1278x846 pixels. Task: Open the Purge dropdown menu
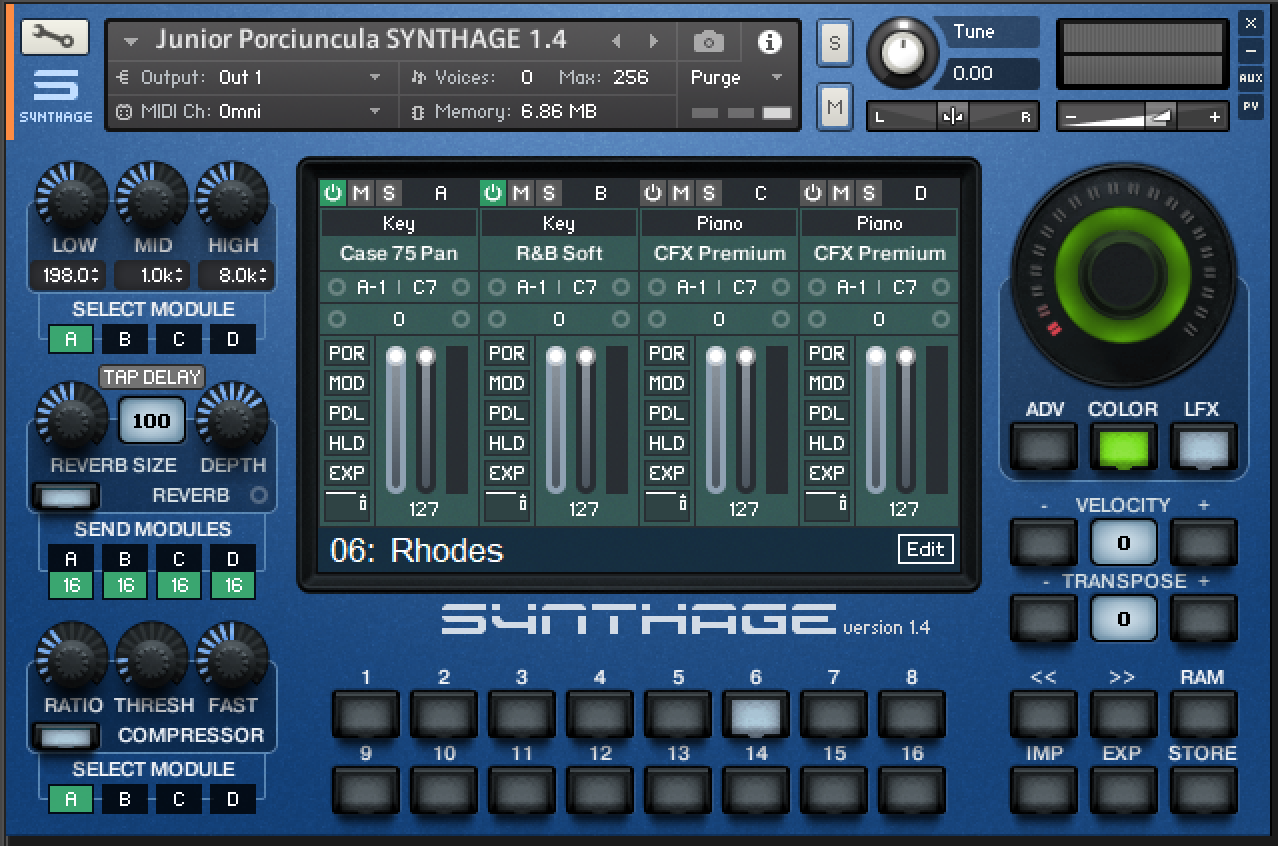[x=737, y=77]
